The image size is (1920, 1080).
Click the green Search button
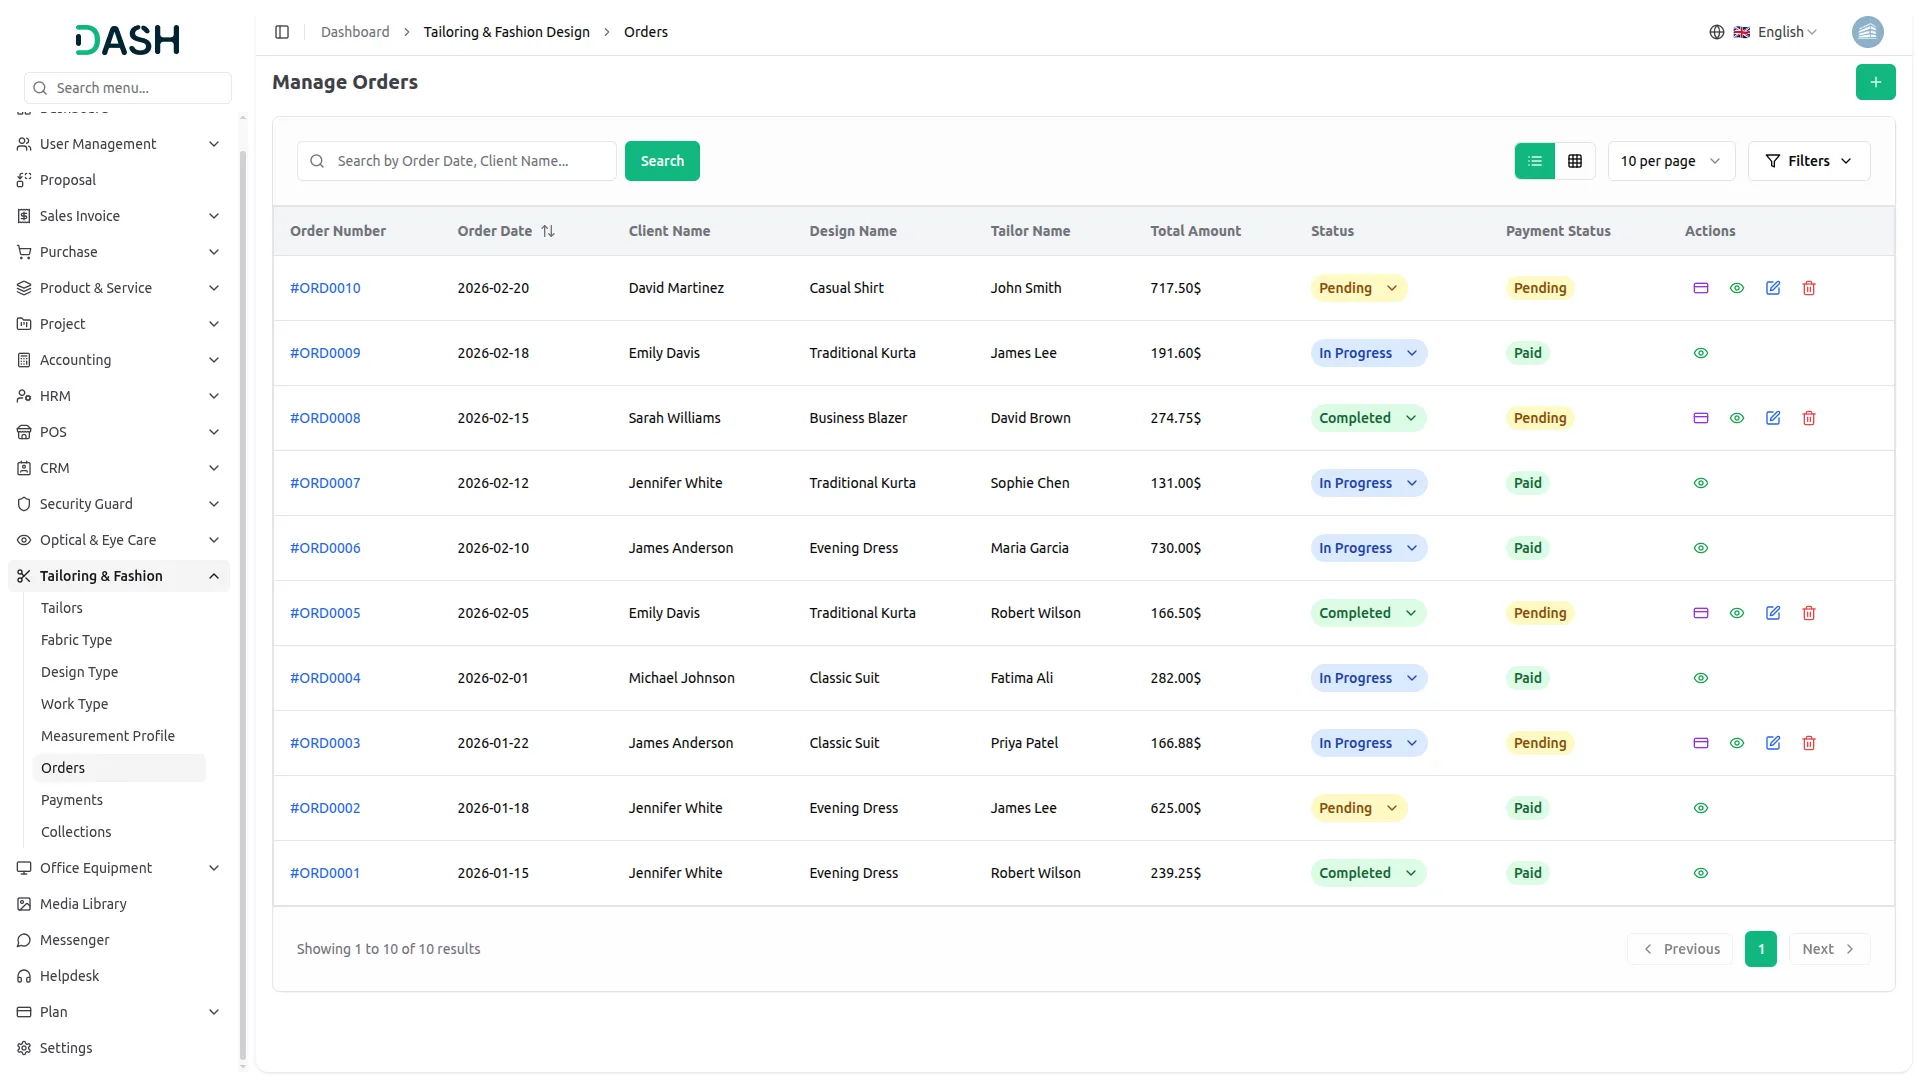(662, 161)
